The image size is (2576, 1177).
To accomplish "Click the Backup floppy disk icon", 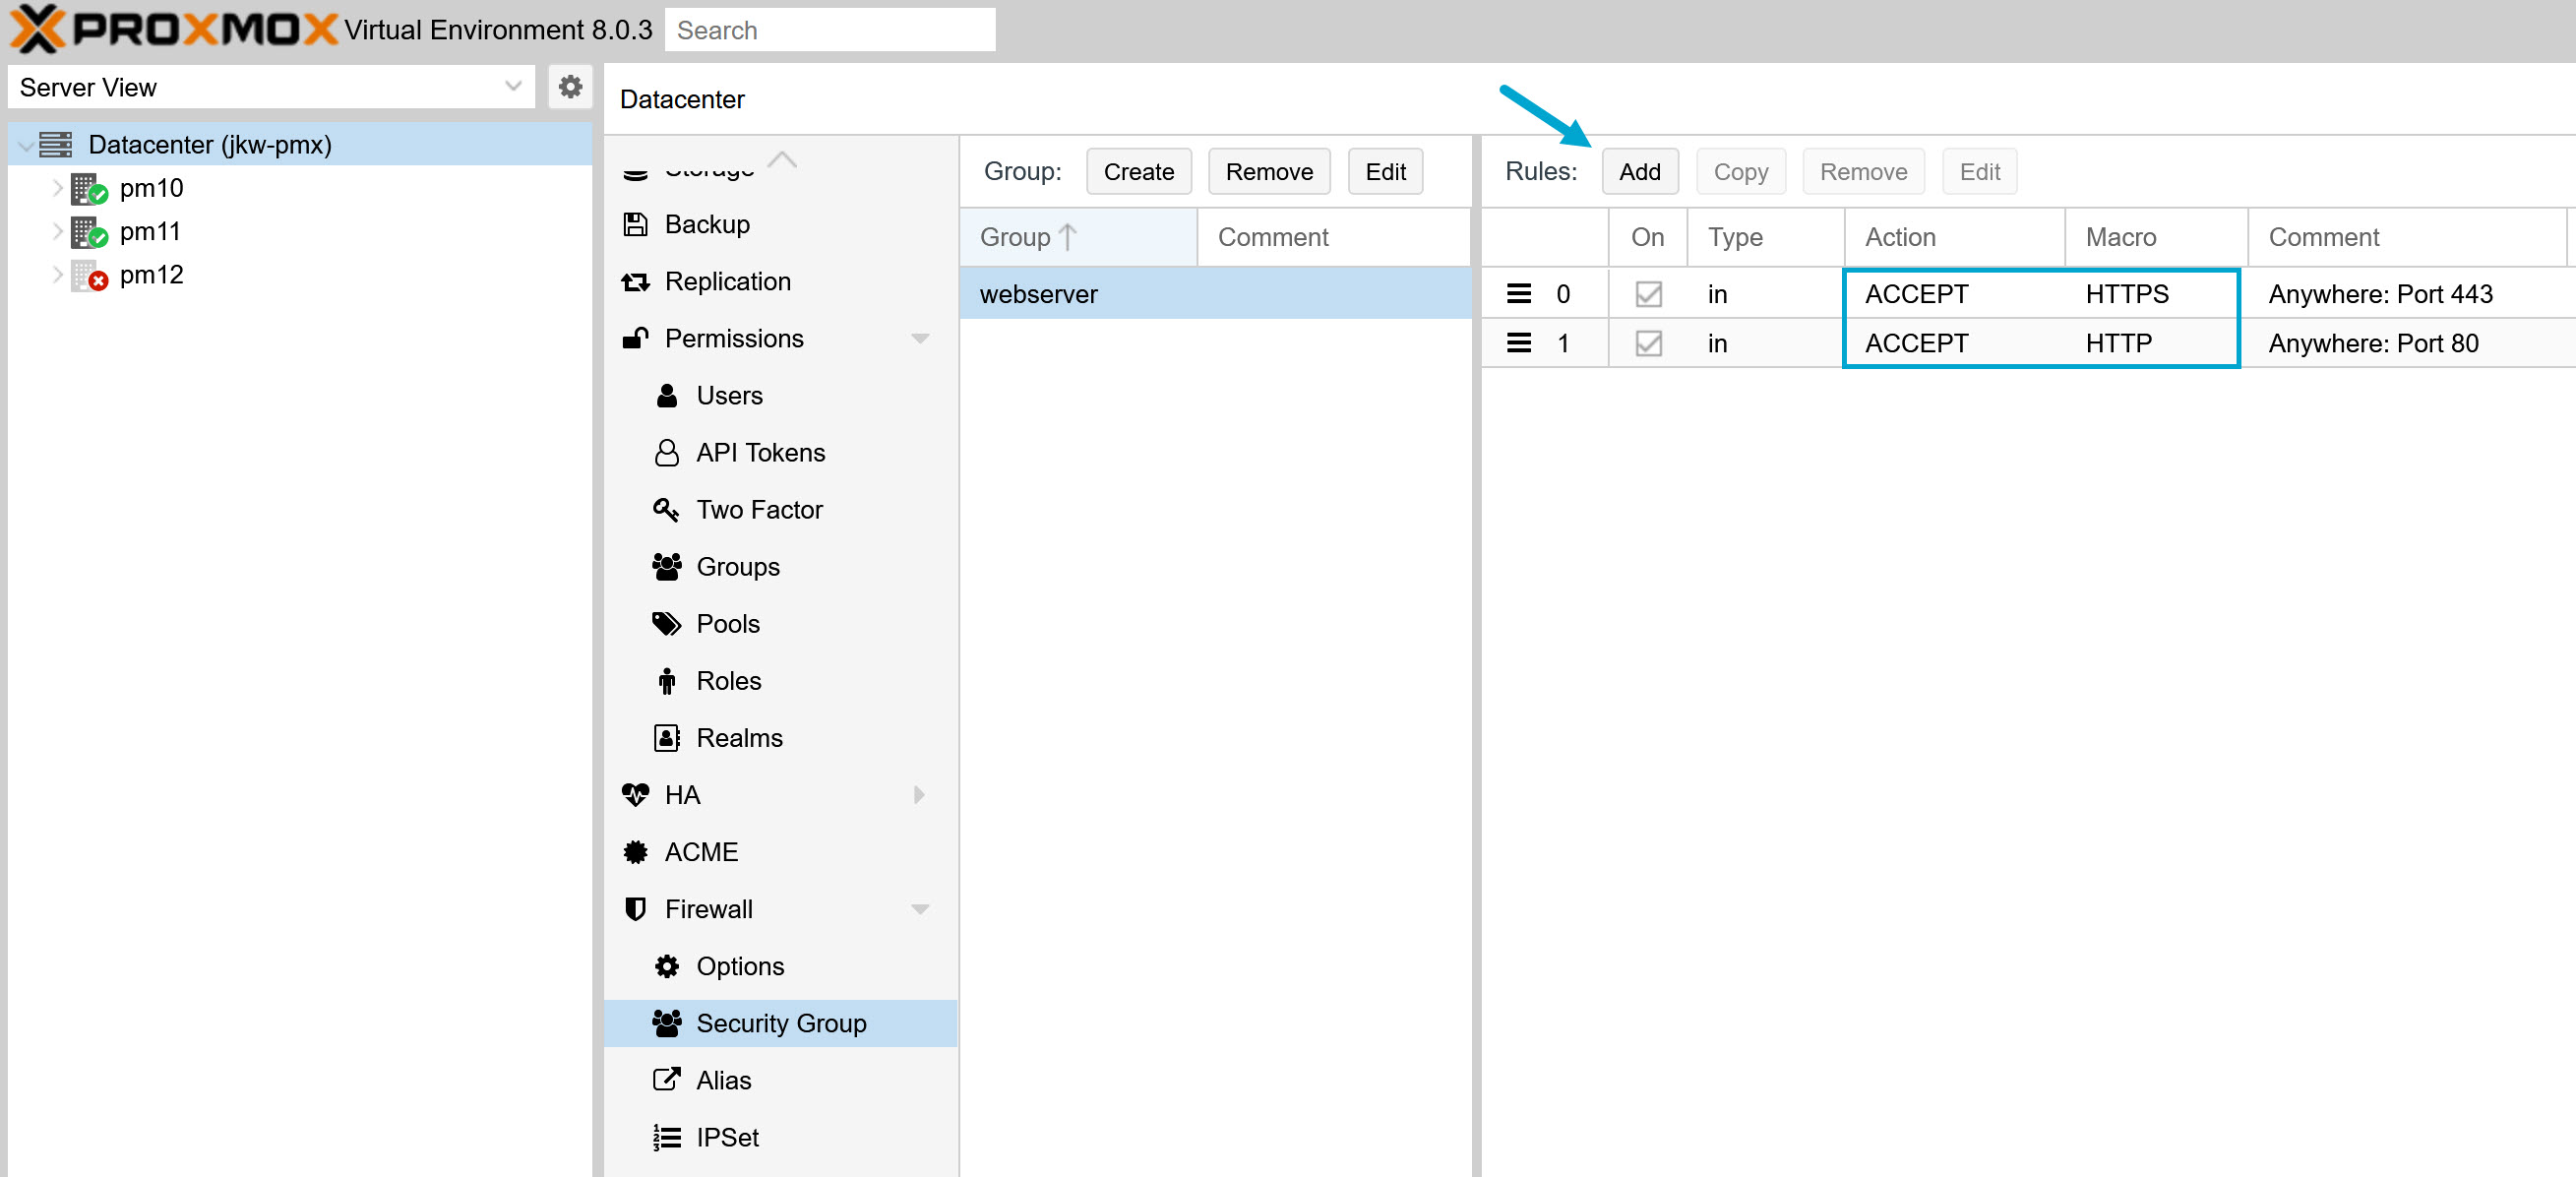I will click(x=635, y=225).
